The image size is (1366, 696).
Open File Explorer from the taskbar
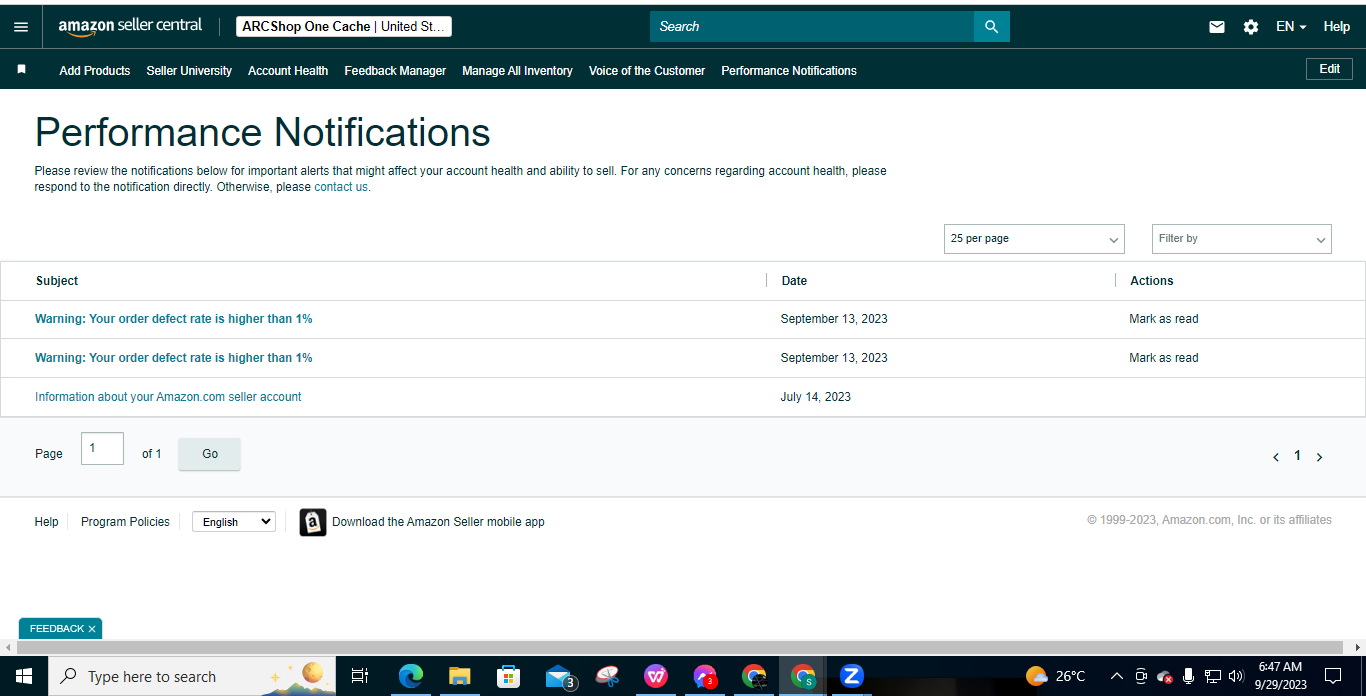click(x=459, y=676)
